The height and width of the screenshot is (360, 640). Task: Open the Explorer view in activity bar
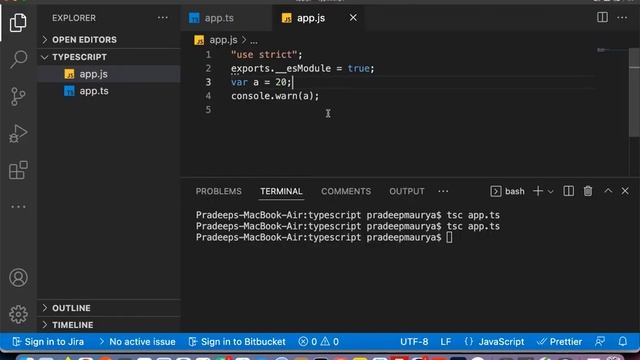click(18, 22)
